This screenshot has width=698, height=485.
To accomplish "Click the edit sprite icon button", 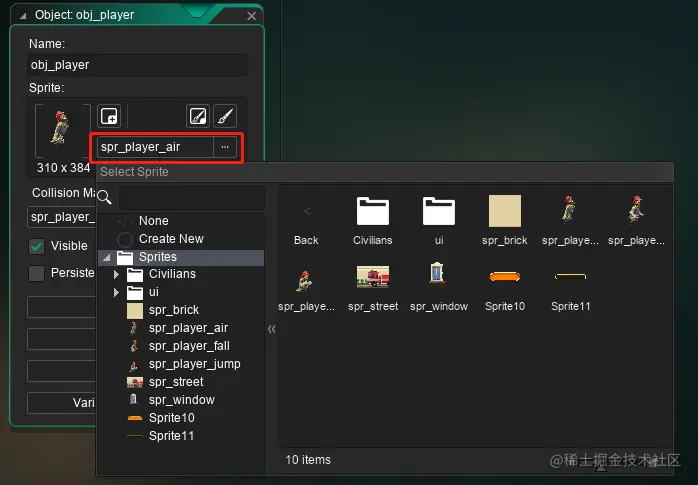I will pyautogui.click(x=198, y=117).
